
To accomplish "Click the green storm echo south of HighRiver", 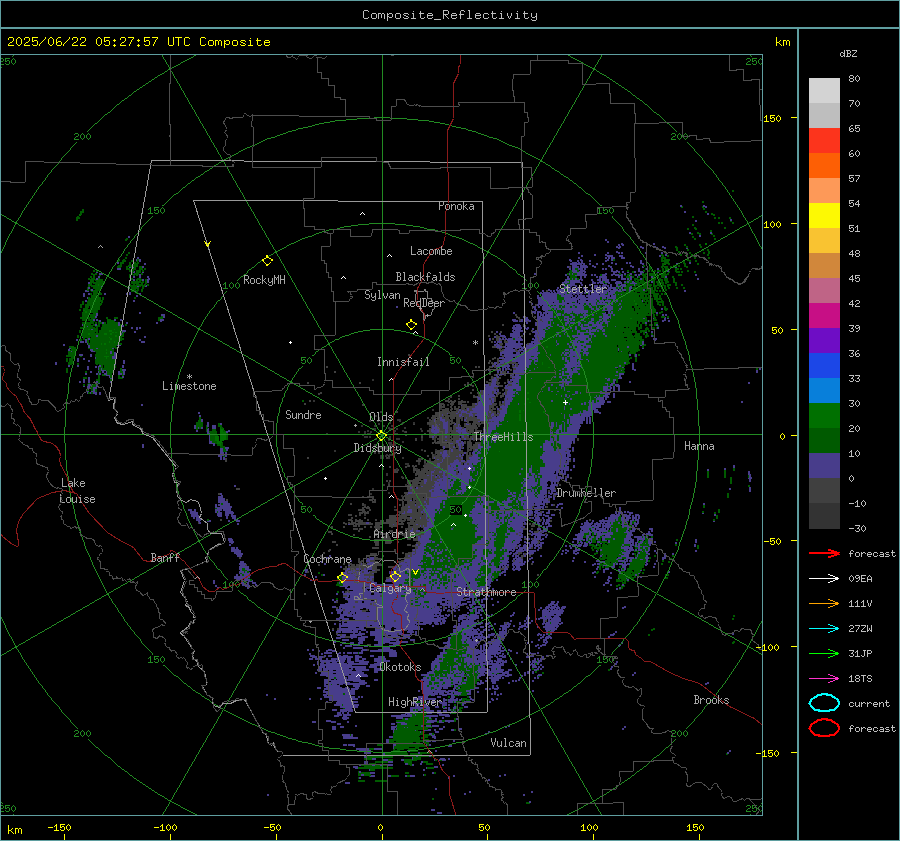I will pyautogui.click(x=409, y=731).
